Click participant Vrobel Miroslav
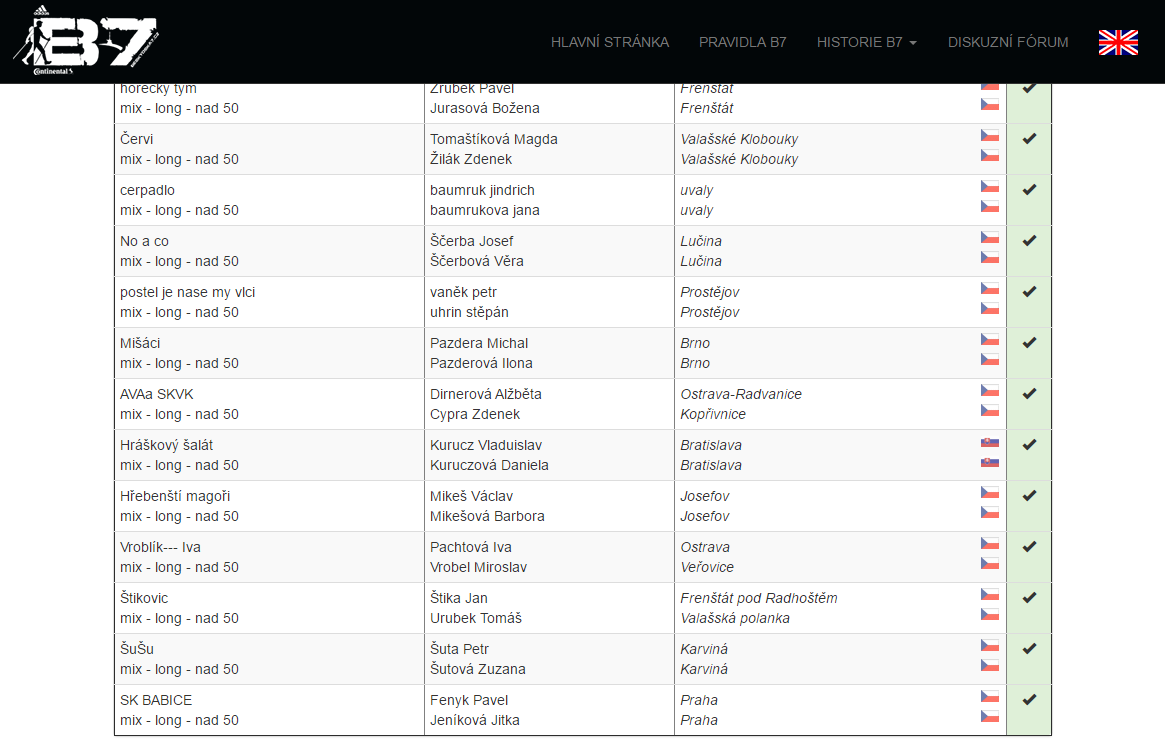The height and width of the screenshot is (743, 1165). [x=478, y=568]
